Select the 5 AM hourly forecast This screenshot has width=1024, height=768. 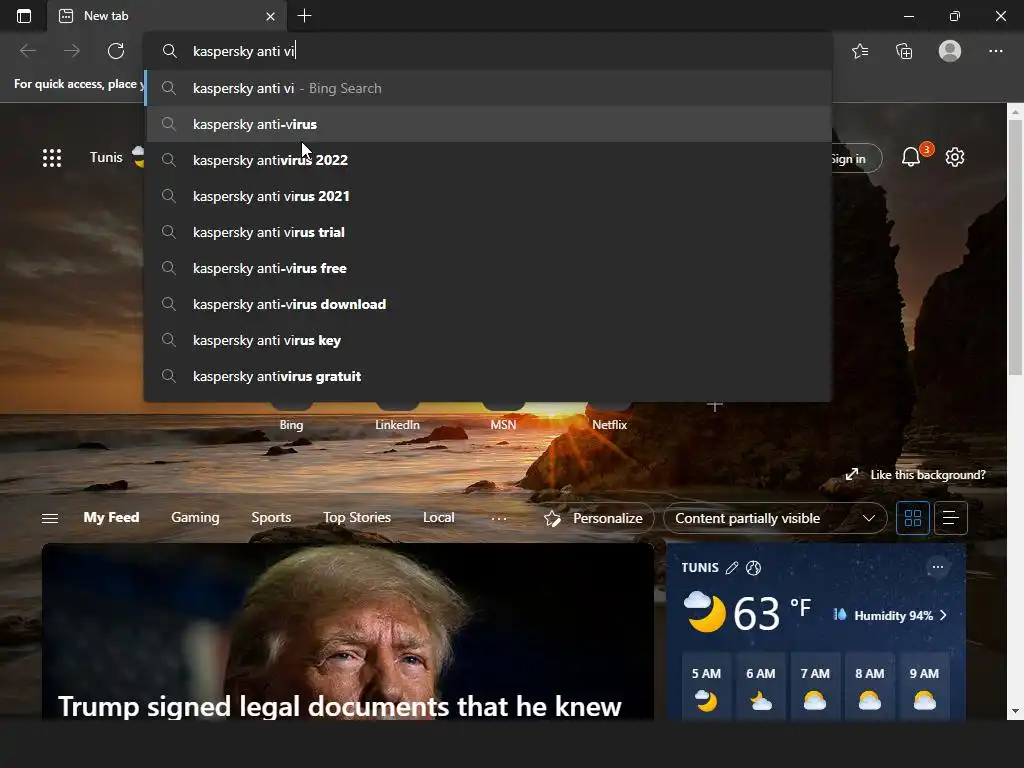pyautogui.click(x=706, y=686)
